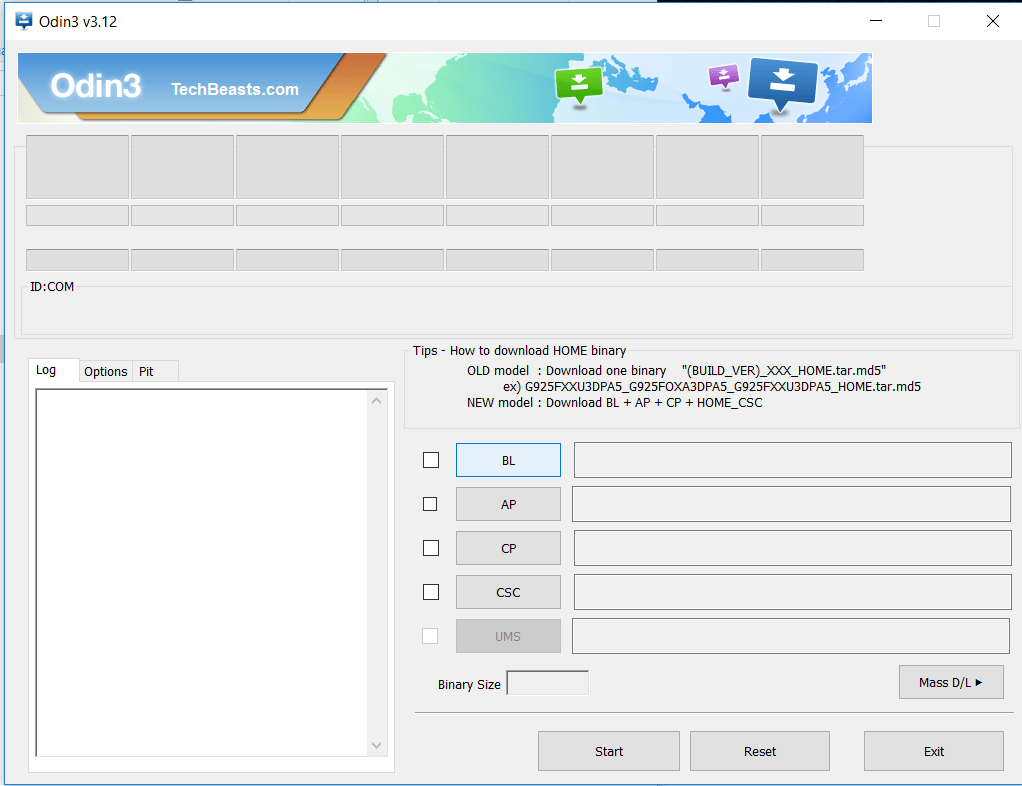Click the UMS file path field
The image size is (1022, 786).
(791, 635)
